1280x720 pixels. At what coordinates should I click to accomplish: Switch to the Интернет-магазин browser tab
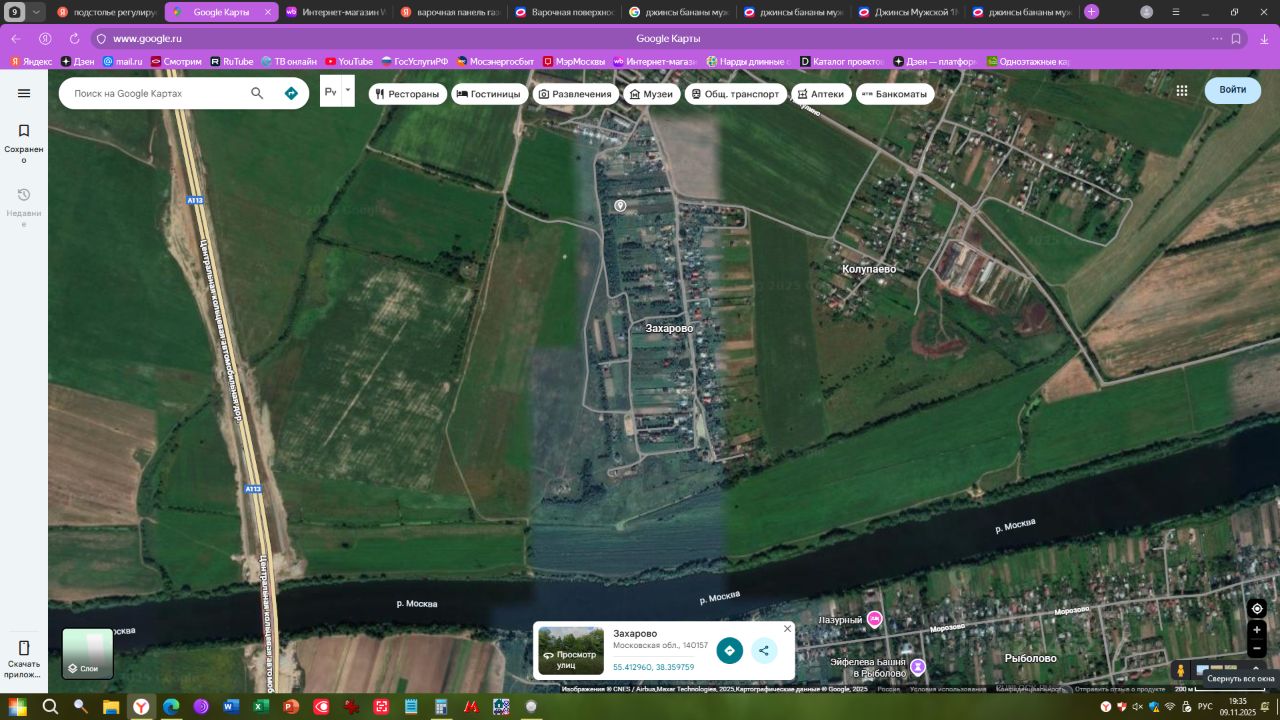pyautogui.click(x=335, y=12)
